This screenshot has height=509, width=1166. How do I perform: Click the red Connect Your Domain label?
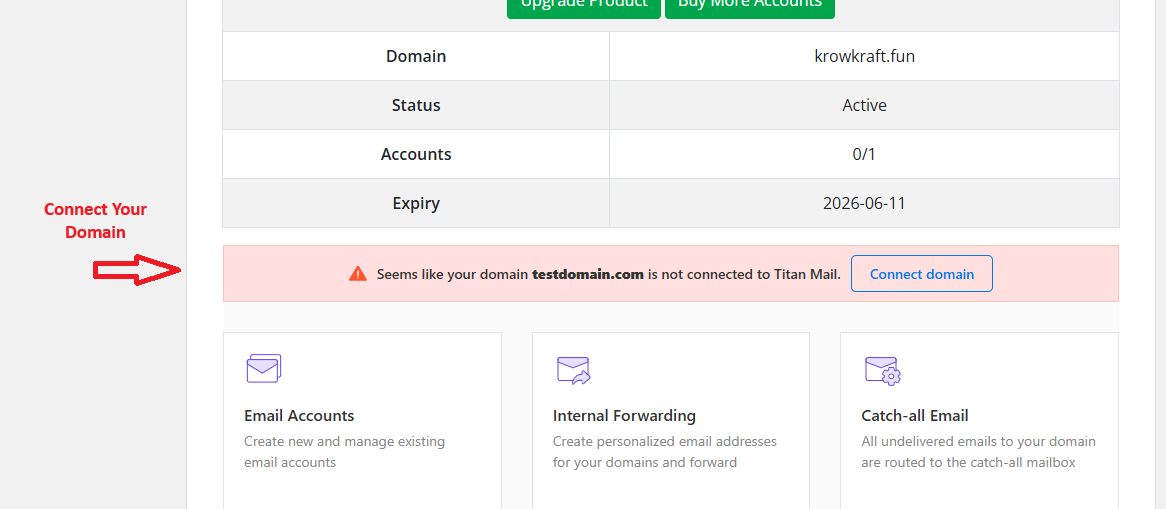coord(95,220)
